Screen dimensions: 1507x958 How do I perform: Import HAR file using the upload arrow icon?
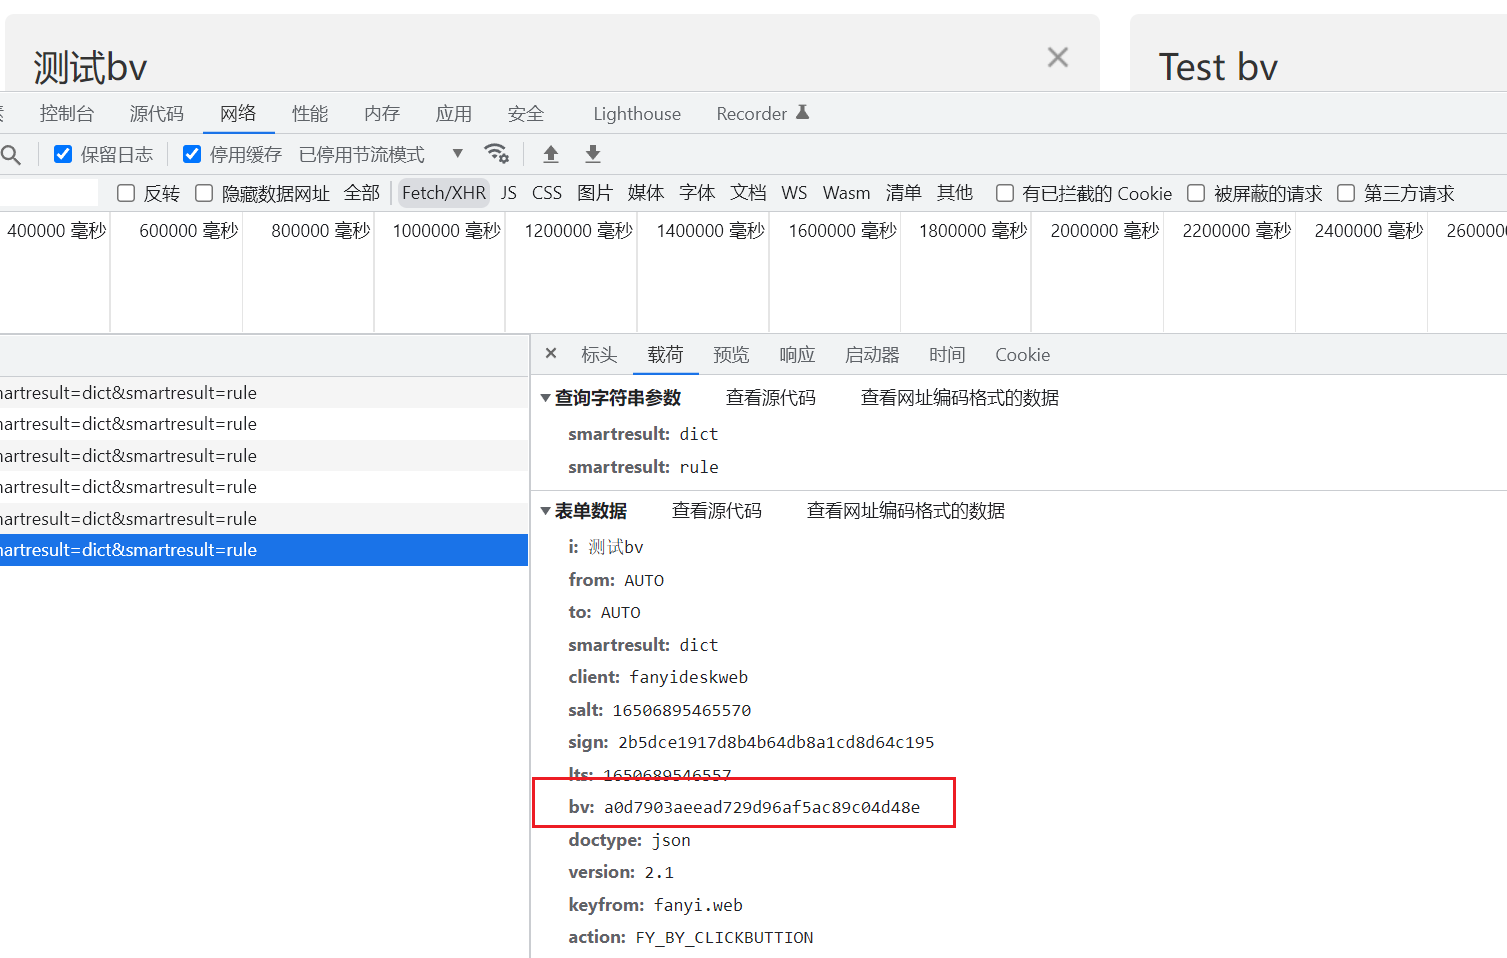pos(550,154)
